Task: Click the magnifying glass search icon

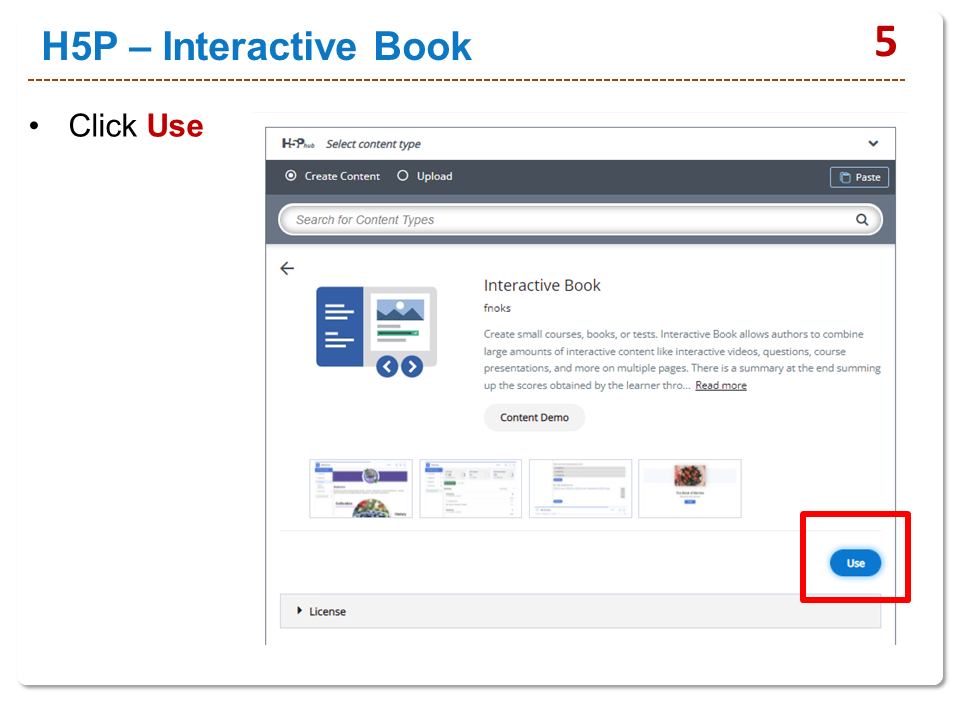Action: [862, 220]
